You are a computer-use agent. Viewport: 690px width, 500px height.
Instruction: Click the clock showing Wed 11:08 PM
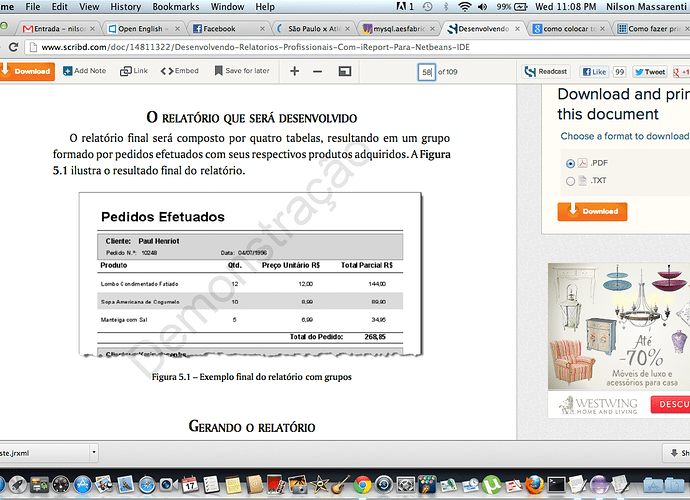[x=565, y=7]
